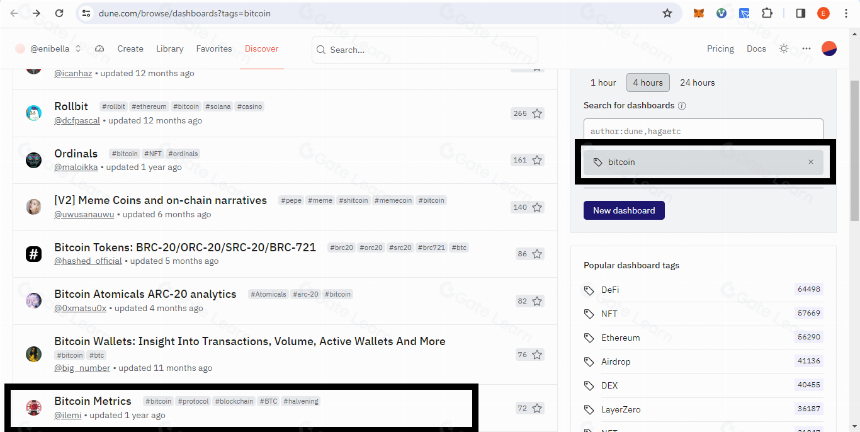The height and width of the screenshot is (432, 860).
Task: Star the Ordinals dashboard
Action: point(537,160)
